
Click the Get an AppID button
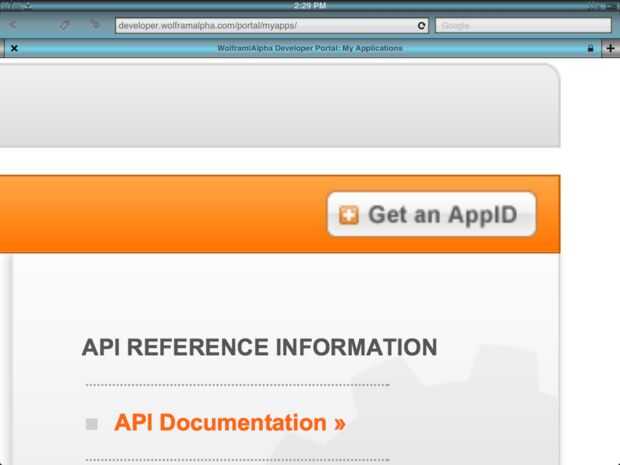[x=432, y=215]
